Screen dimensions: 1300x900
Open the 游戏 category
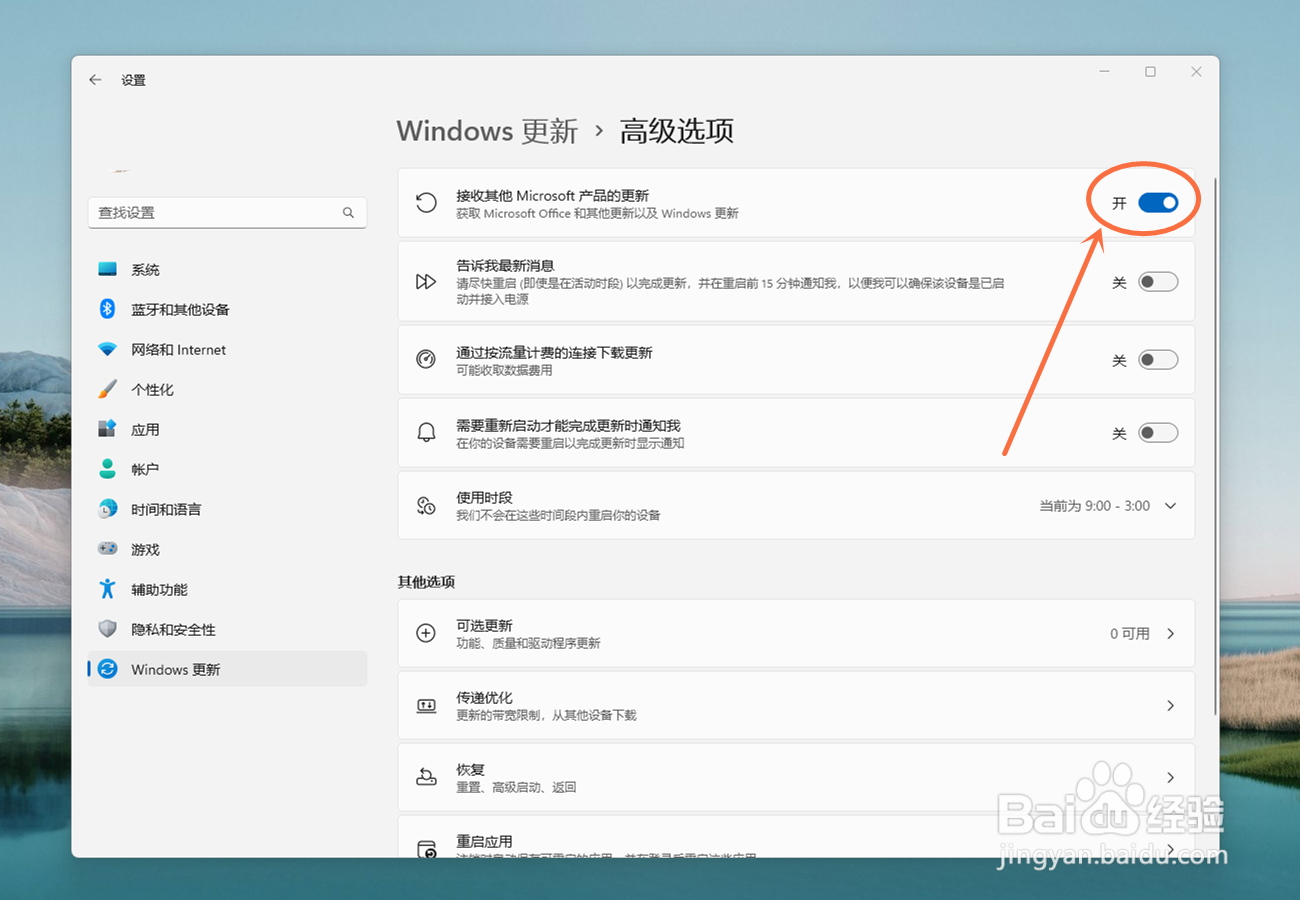227,549
